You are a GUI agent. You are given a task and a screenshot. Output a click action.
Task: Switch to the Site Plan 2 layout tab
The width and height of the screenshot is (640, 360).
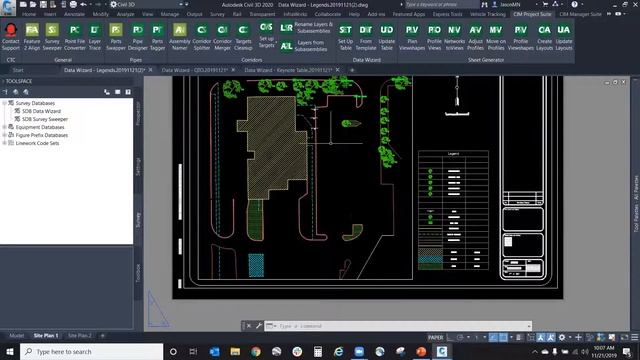click(x=80, y=336)
